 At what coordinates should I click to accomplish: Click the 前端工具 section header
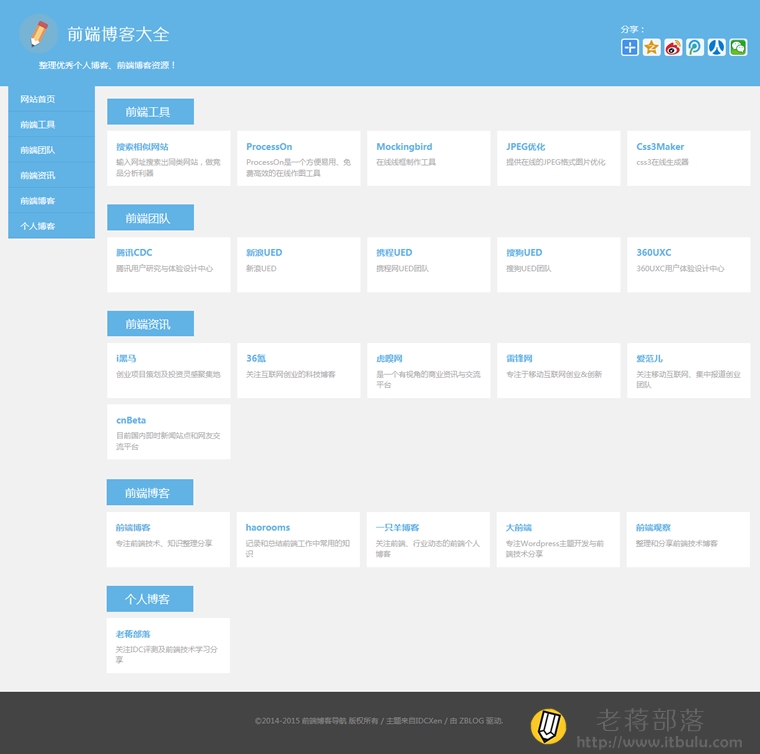point(150,112)
